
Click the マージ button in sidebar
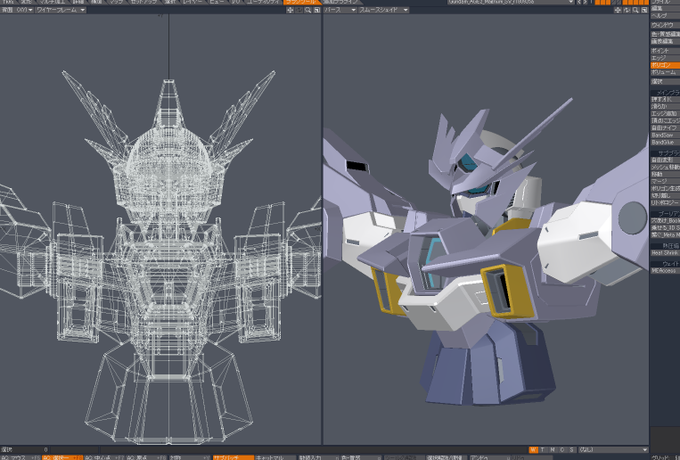pyautogui.click(x=665, y=182)
